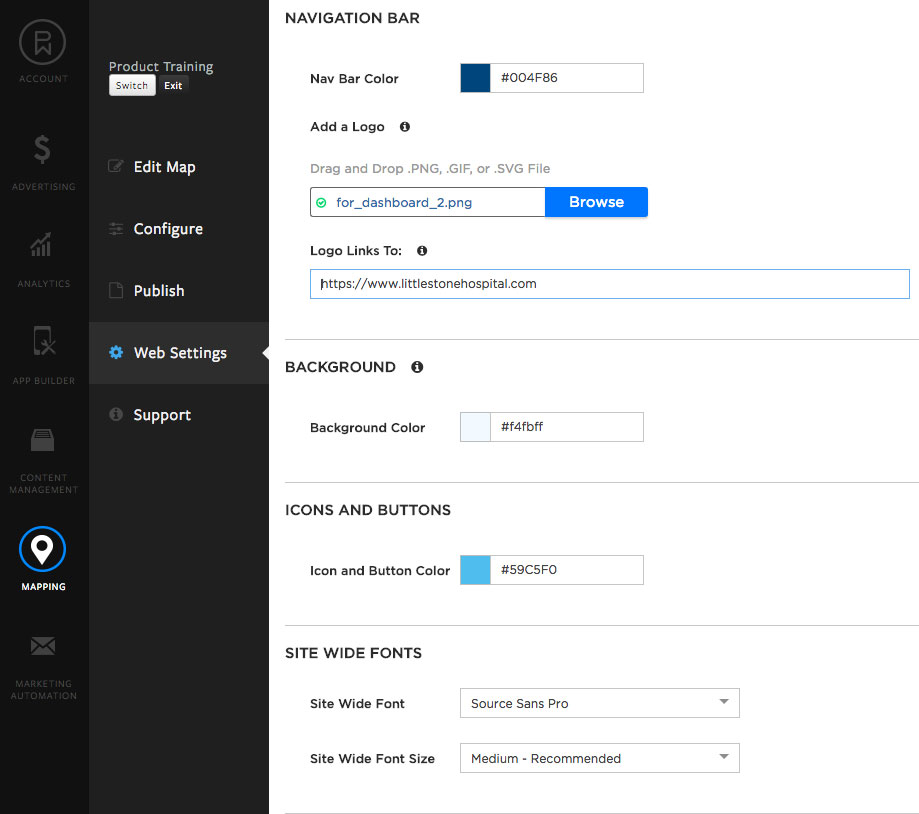Open the Configure menu item
919x814 pixels.
tap(168, 229)
